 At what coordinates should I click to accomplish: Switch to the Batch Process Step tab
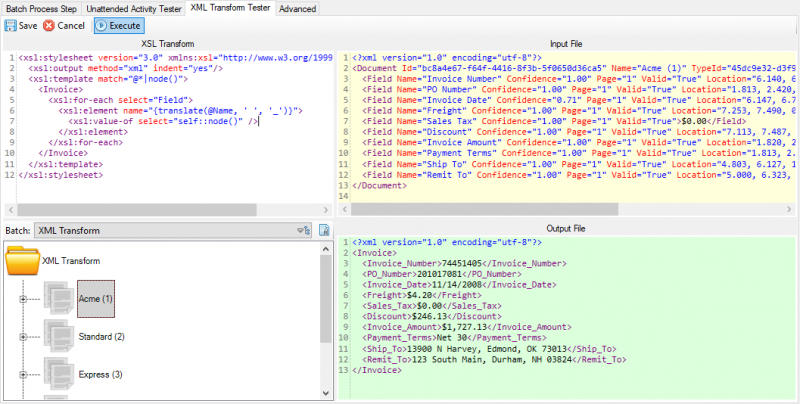coord(39,8)
